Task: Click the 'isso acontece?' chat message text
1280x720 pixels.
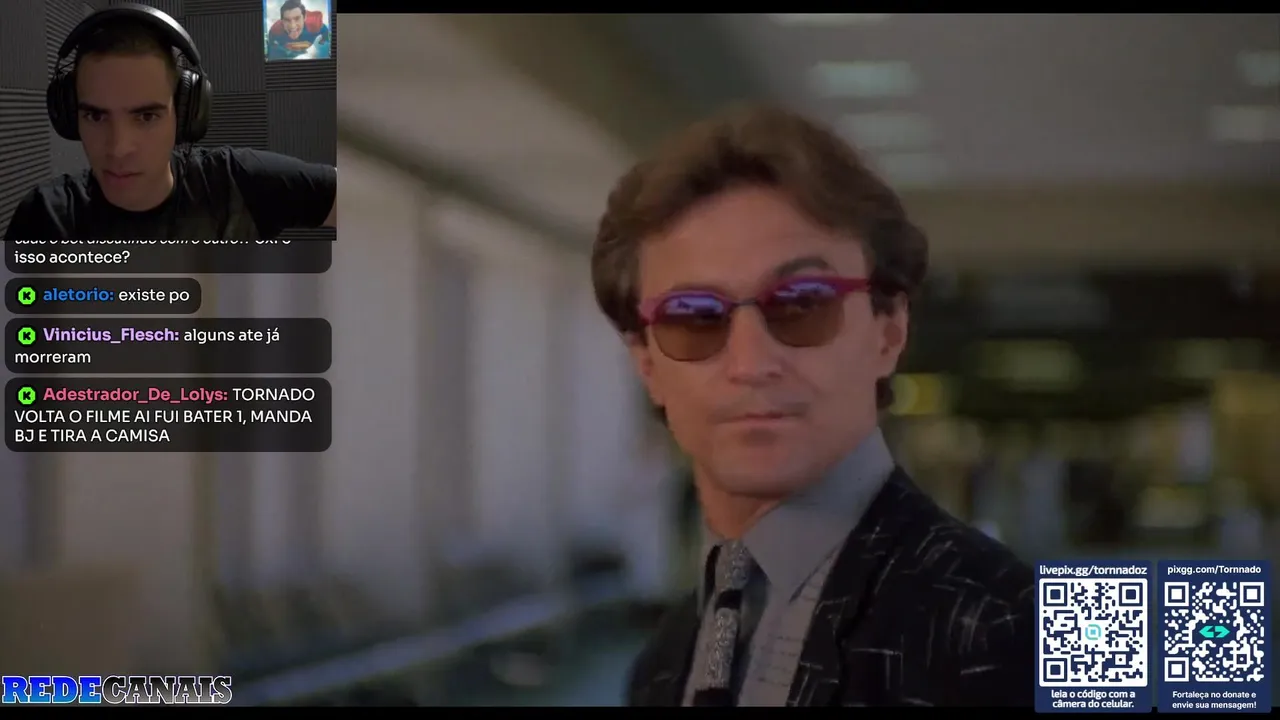Action: click(x=72, y=257)
